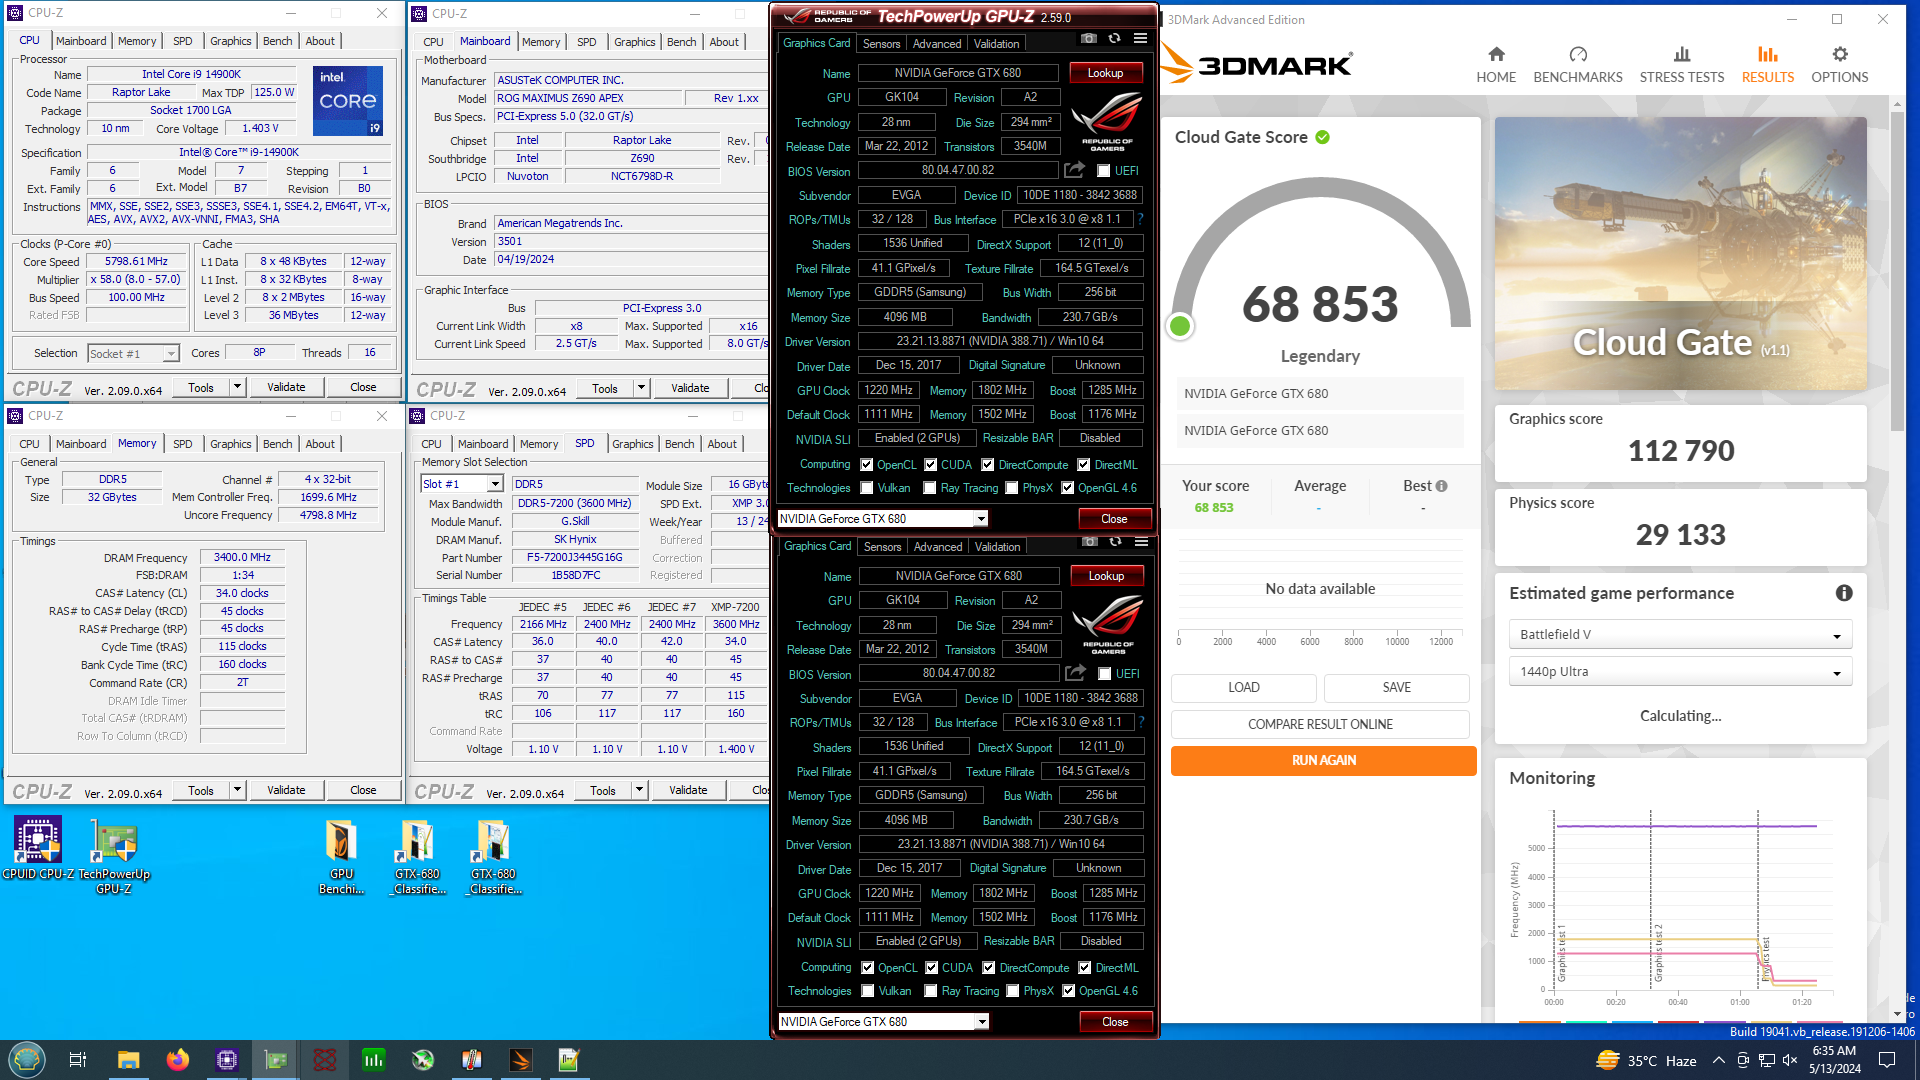Open 3DMark OPTIONS gear icon

[x=1840, y=54]
